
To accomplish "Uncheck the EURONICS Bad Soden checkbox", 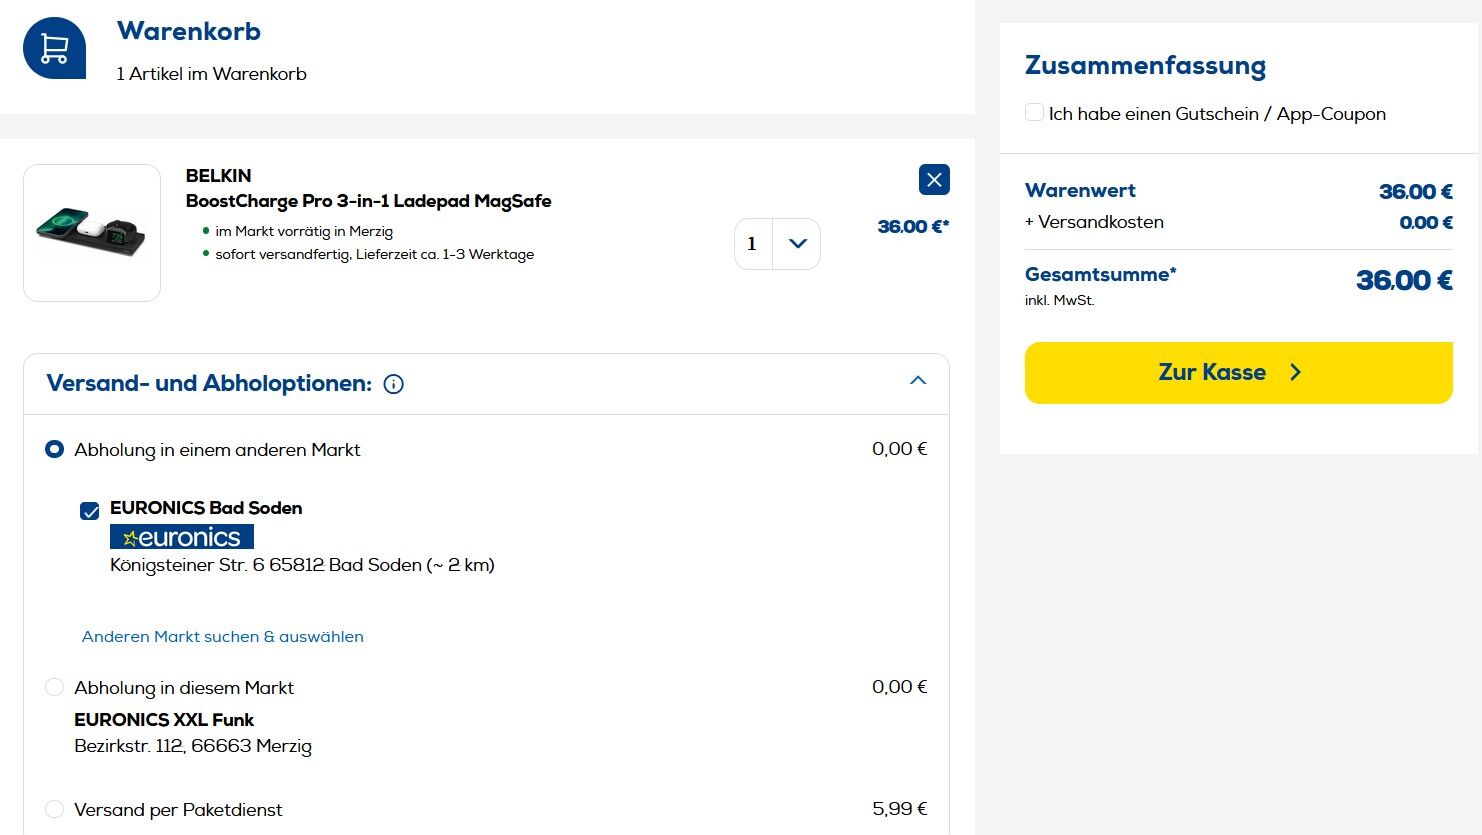I will tap(90, 511).
